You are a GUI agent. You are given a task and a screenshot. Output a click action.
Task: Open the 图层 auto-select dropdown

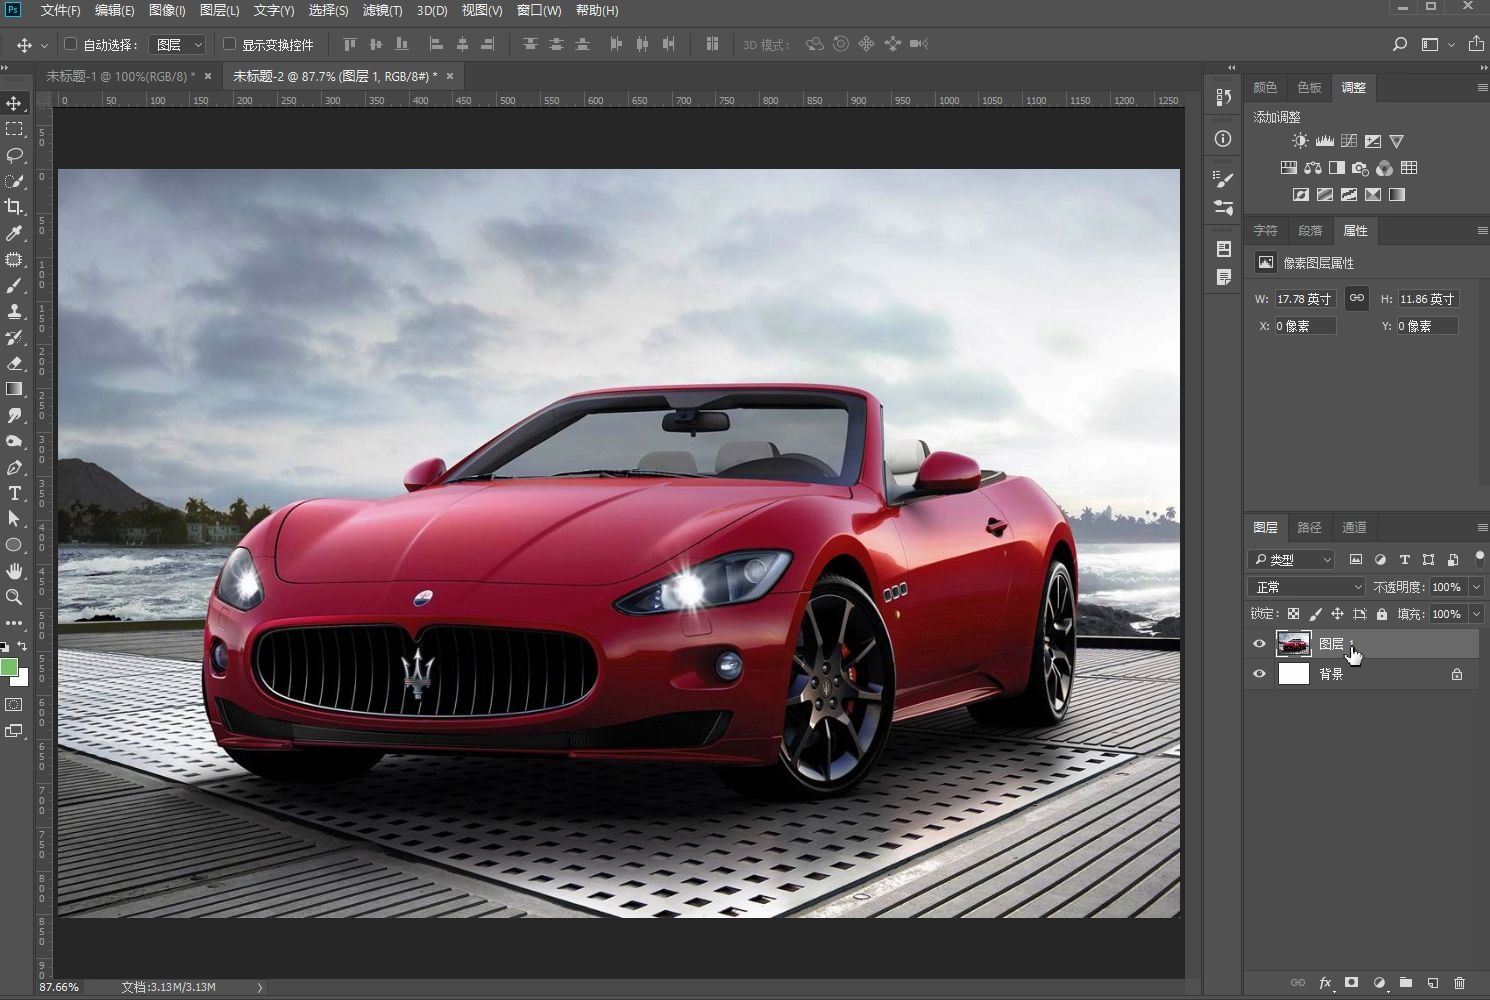pyautogui.click(x=178, y=44)
